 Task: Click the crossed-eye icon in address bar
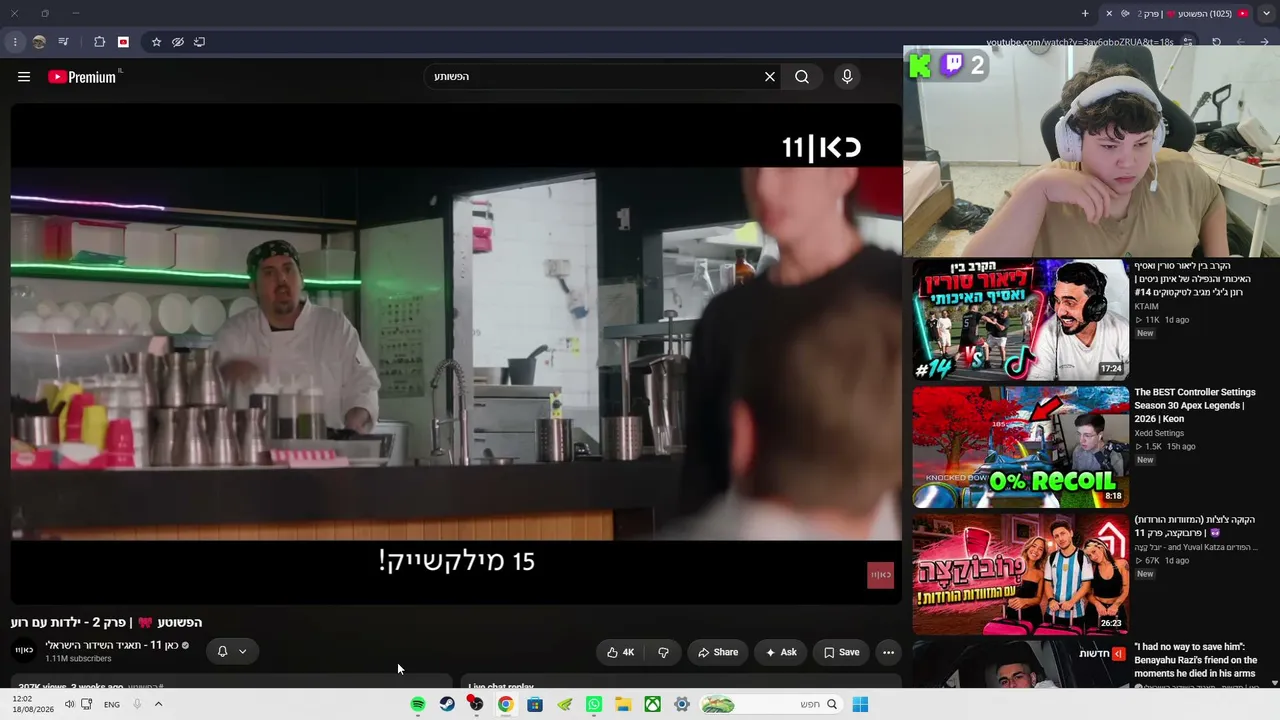pyautogui.click(x=178, y=42)
